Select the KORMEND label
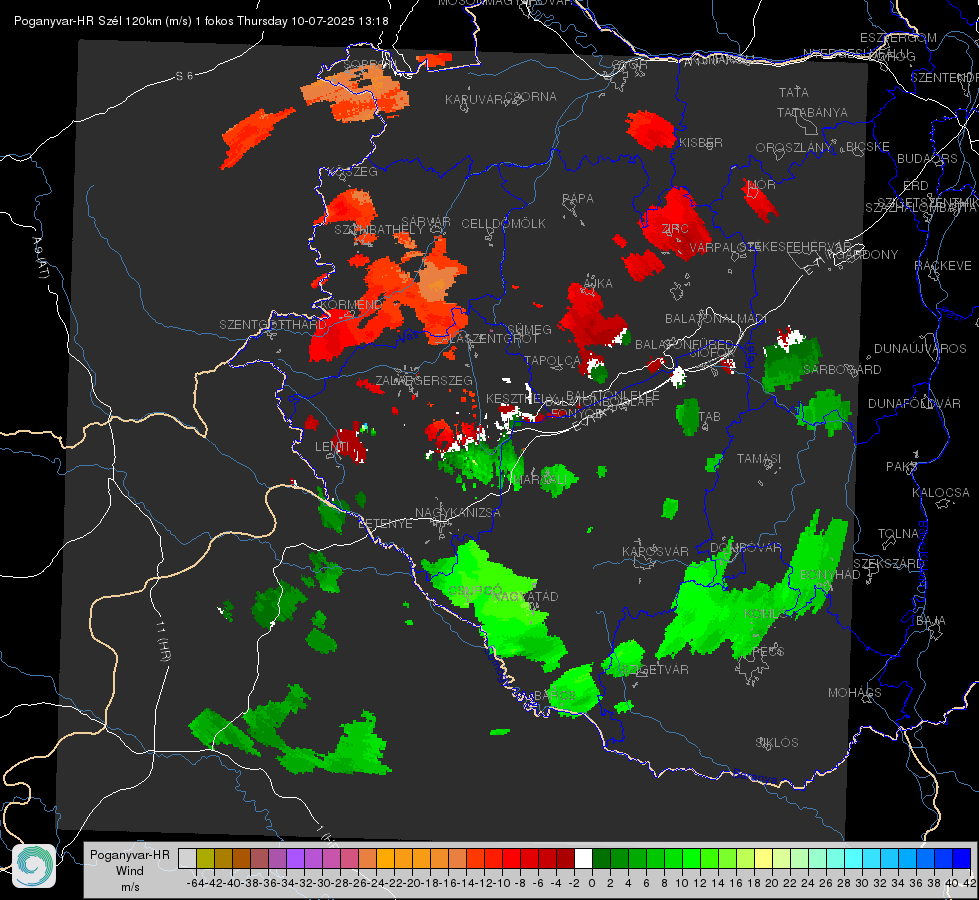The width and height of the screenshot is (979, 900). coord(351,305)
